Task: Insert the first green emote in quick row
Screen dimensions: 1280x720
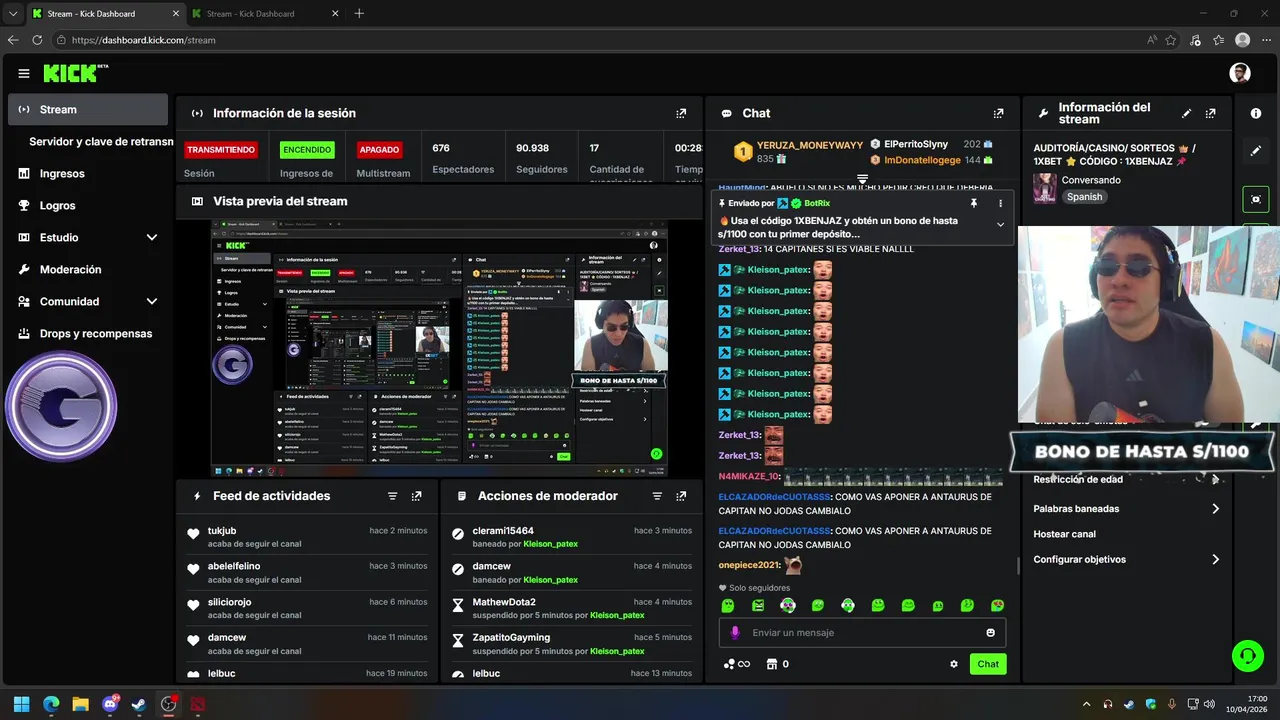Action: tap(728, 606)
